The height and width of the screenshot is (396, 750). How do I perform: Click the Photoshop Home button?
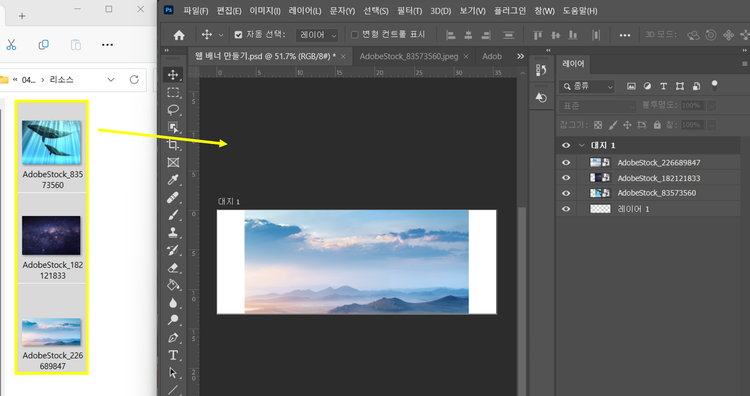[179, 35]
